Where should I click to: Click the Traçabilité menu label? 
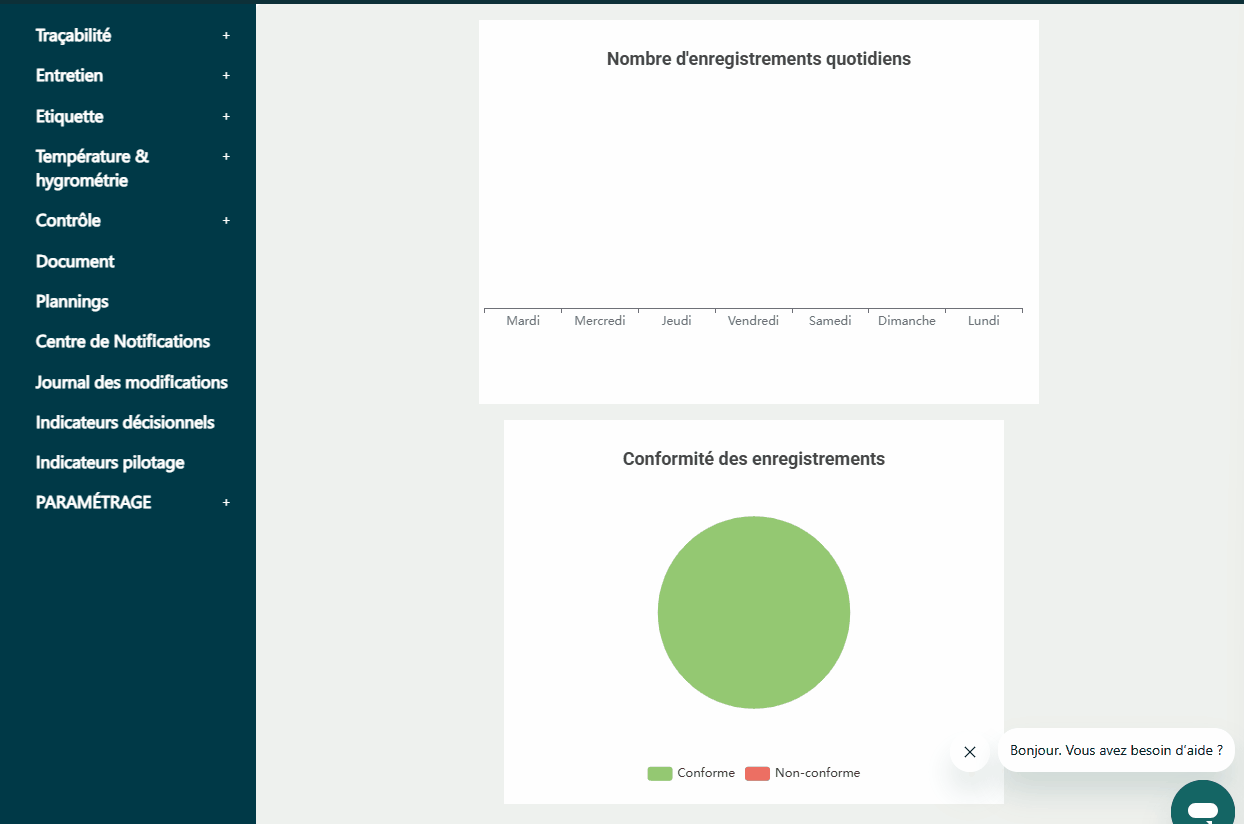pyautogui.click(x=73, y=36)
